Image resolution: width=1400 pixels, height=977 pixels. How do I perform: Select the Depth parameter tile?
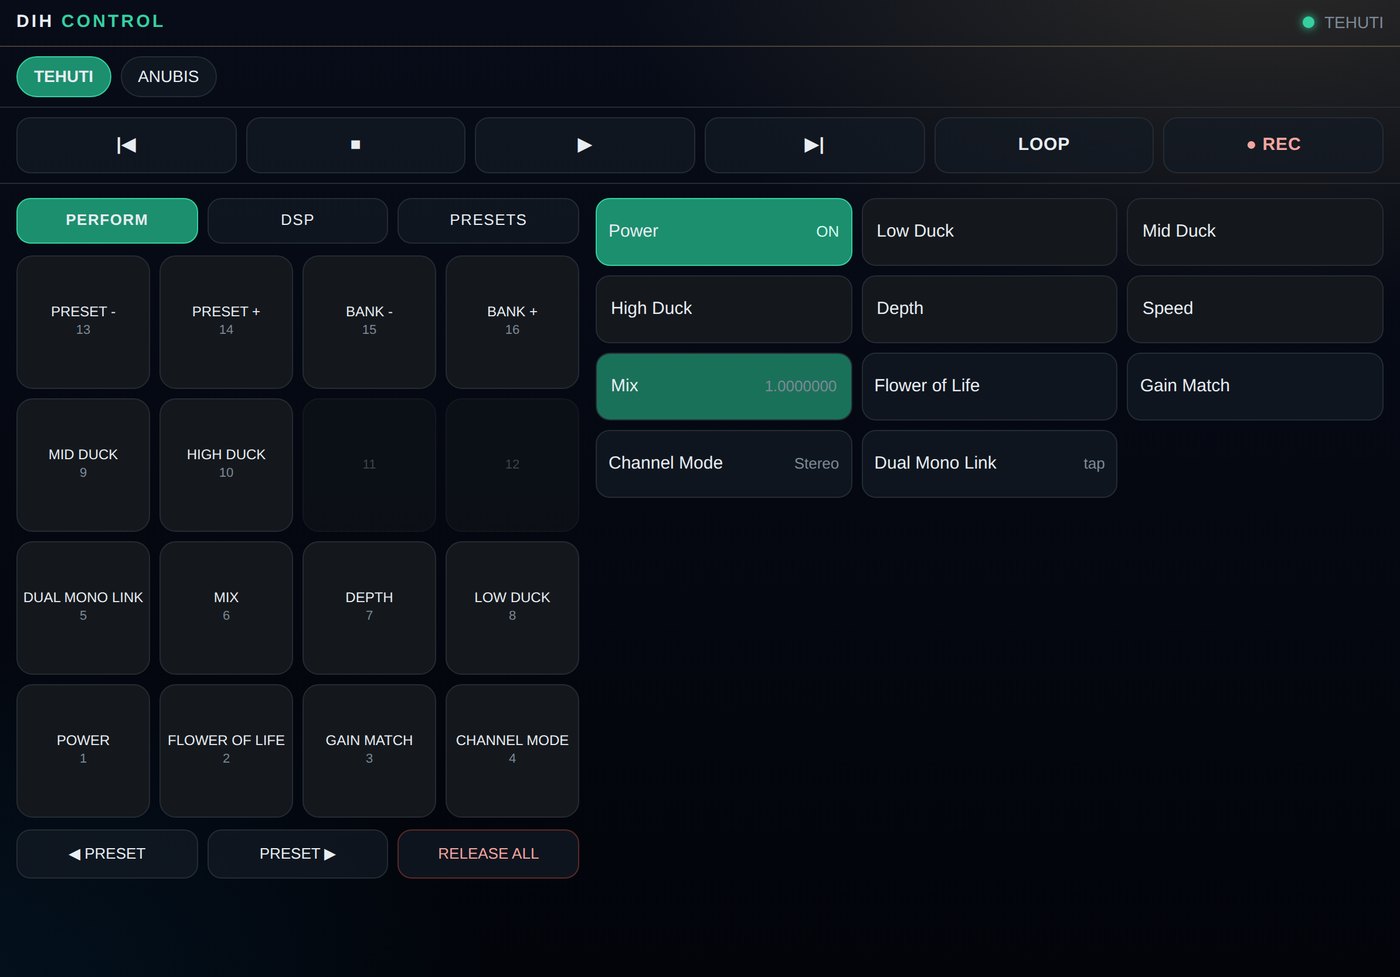pyautogui.click(x=989, y=309)
